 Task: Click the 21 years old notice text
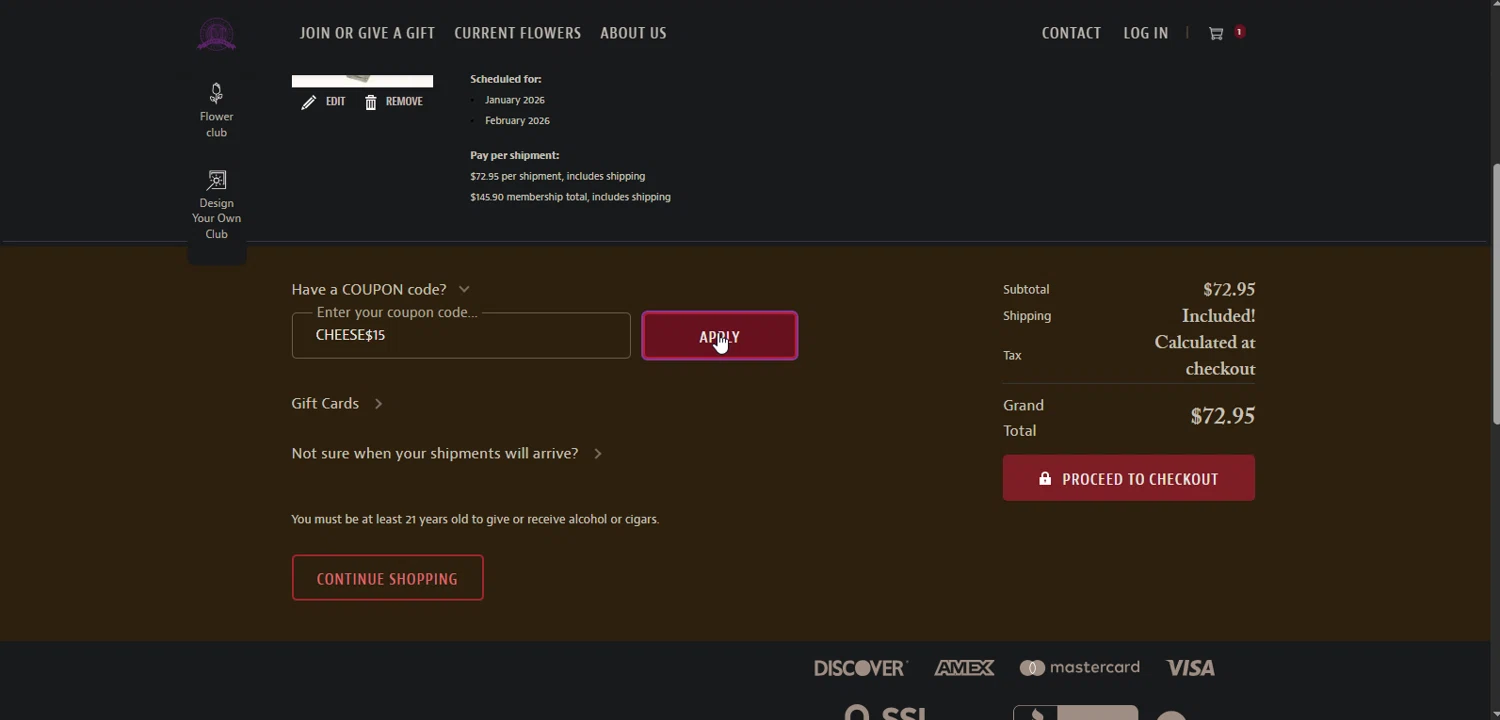475,519
